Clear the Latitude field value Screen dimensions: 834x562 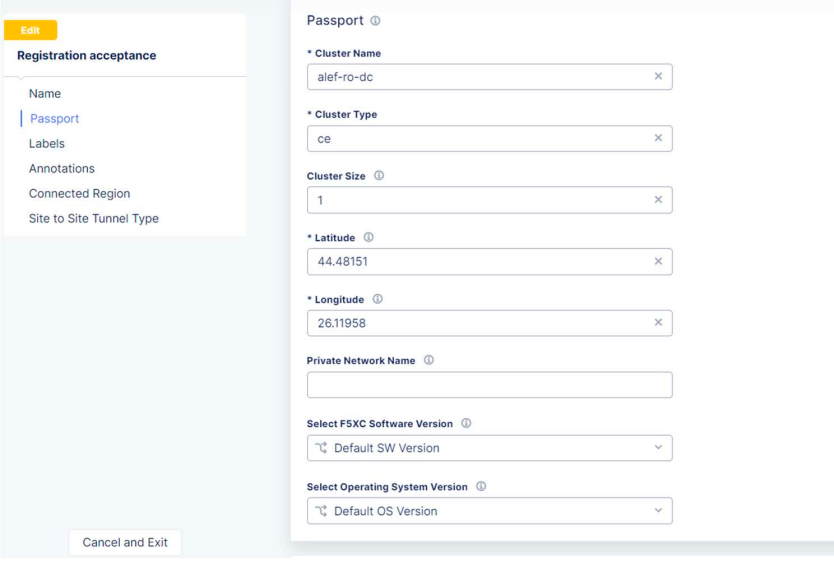point(658,261)
